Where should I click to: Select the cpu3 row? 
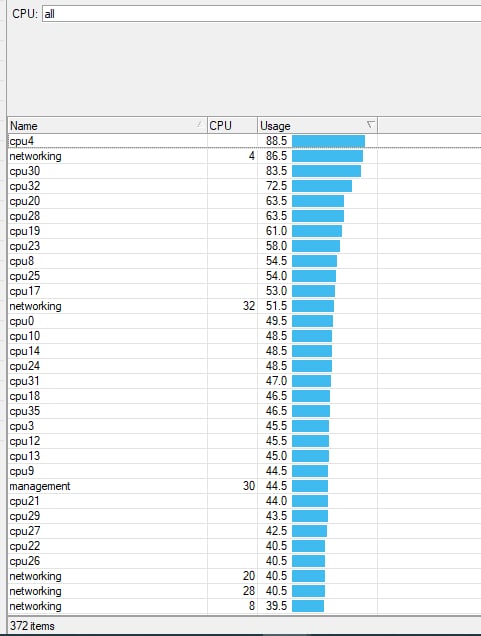pos(244,426)
